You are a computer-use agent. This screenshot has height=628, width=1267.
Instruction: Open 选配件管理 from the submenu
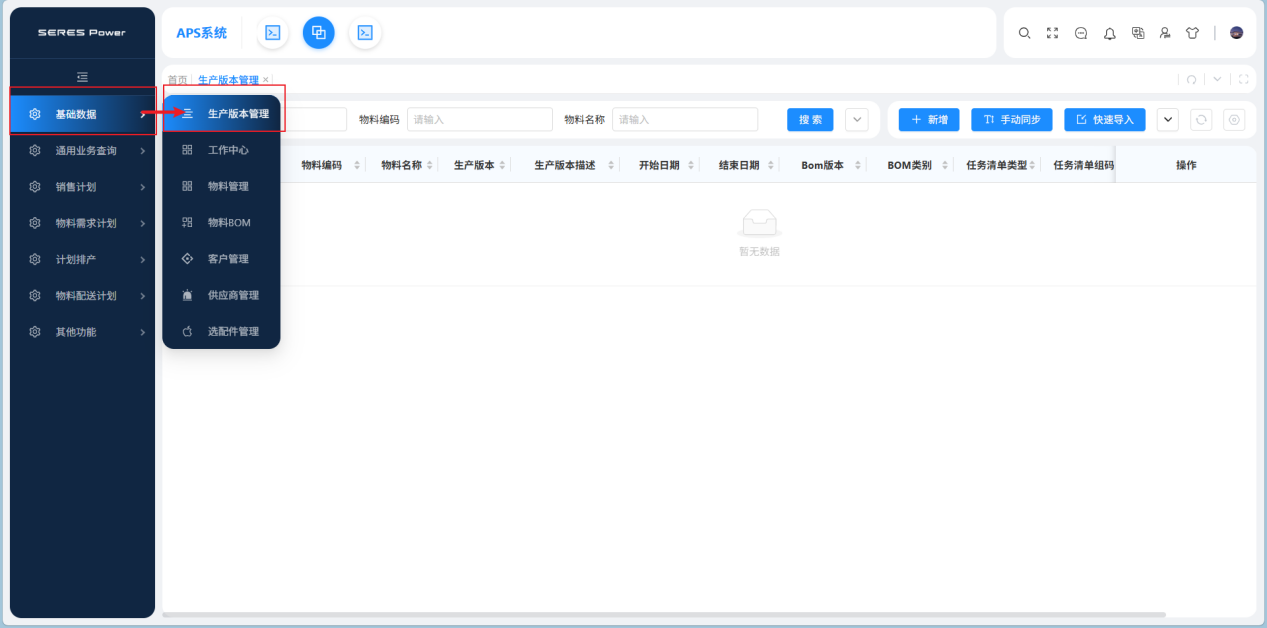[222, 331]
